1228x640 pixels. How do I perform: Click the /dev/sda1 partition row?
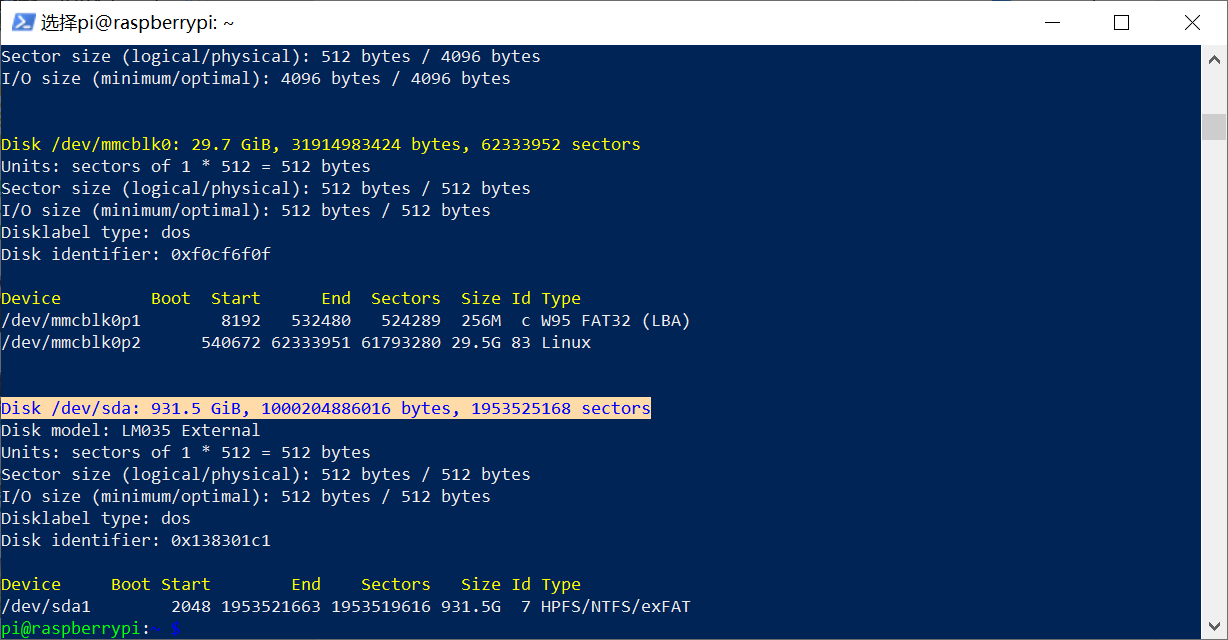(x=346, y=606)
